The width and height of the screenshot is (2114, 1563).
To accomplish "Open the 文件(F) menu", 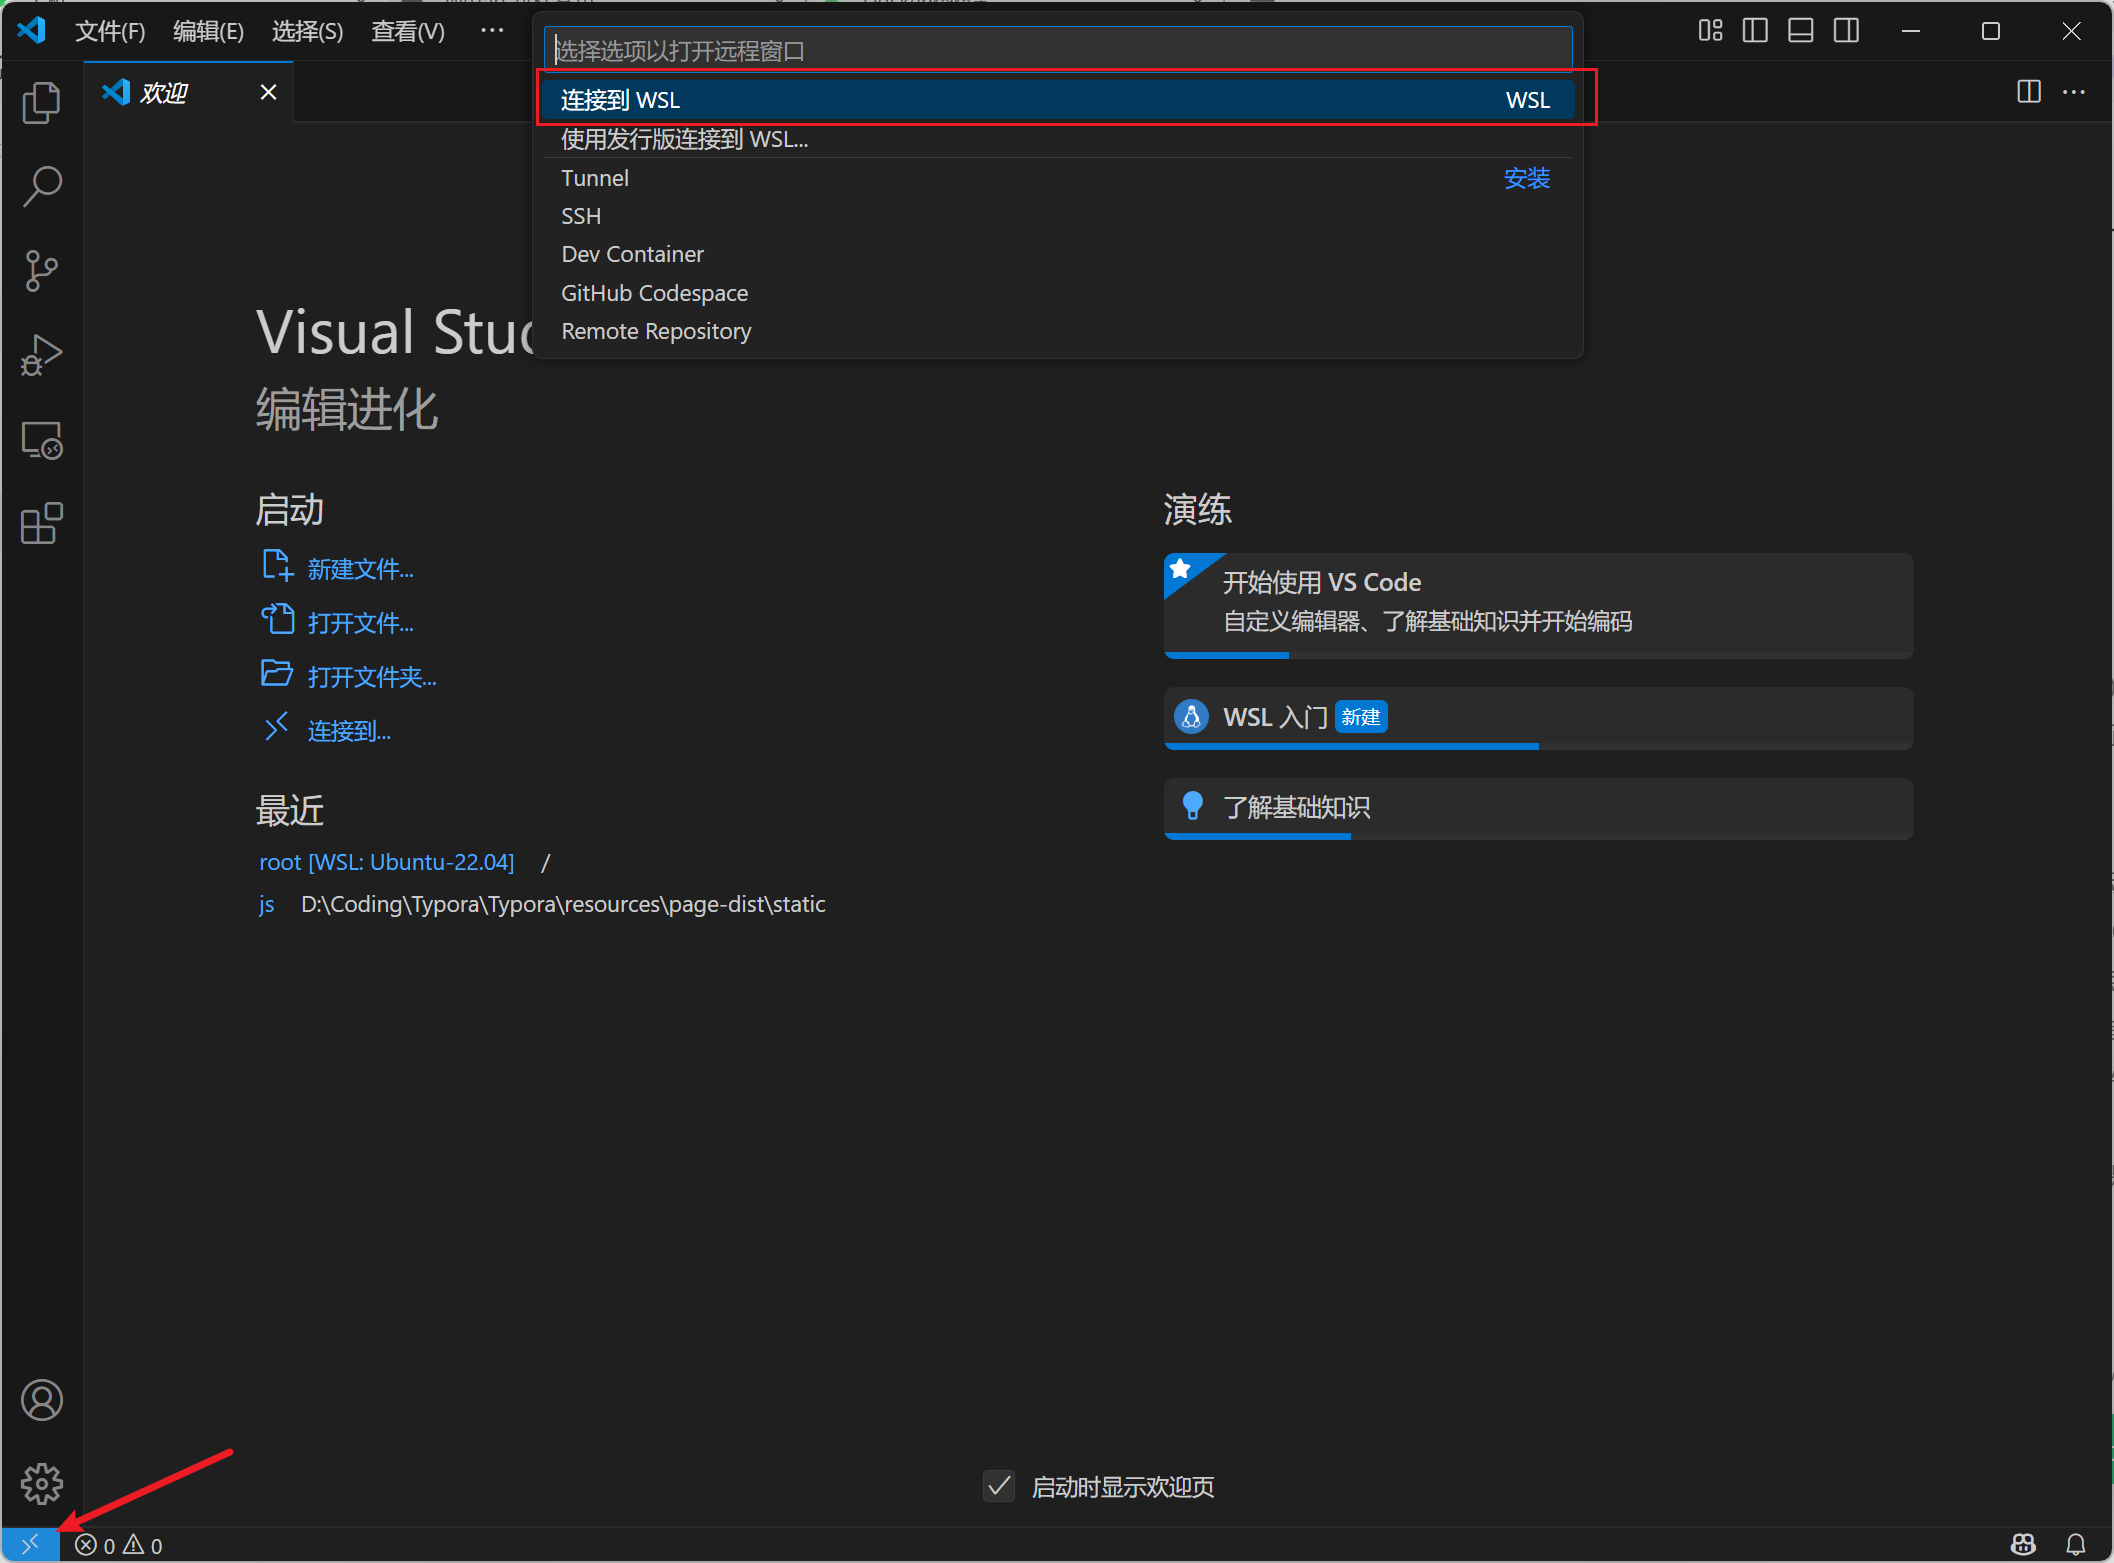I will (109, 30).
